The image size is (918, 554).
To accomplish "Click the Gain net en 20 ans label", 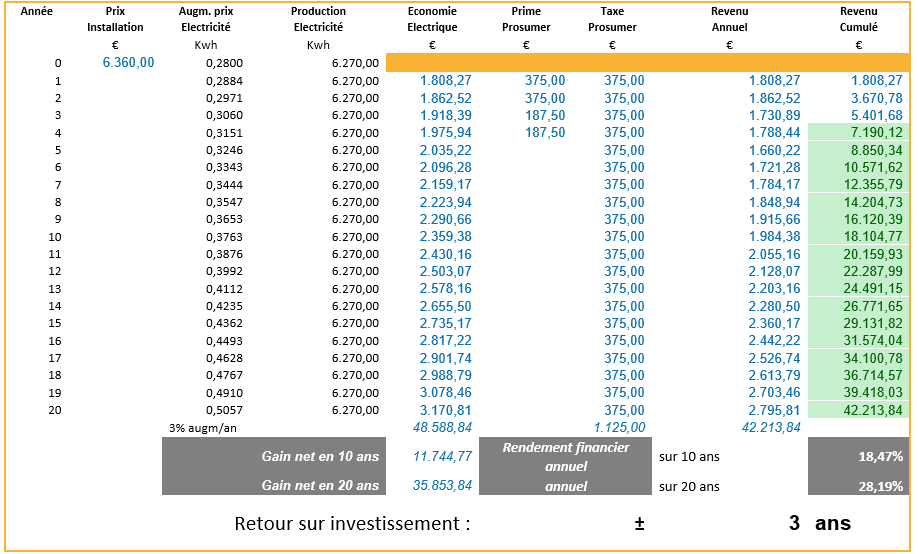I will pos(320,485).
